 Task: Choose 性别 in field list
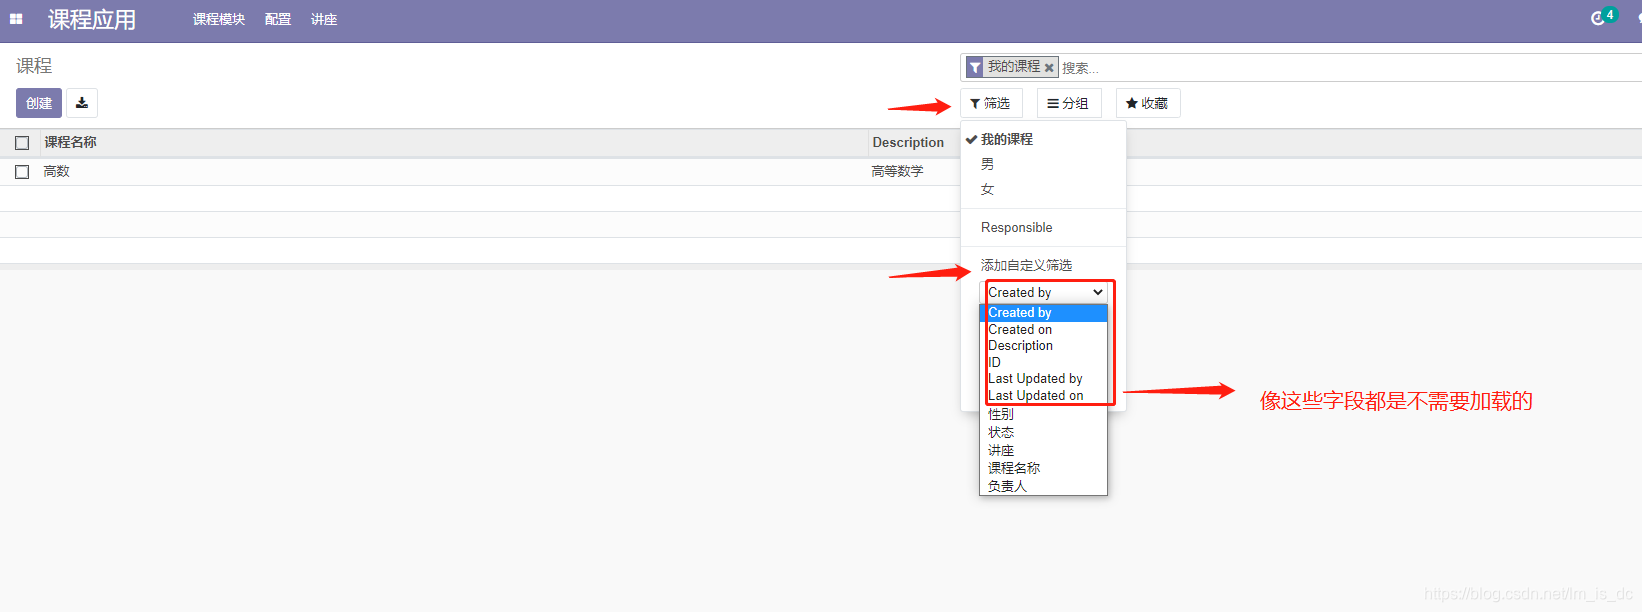(x=1043, y=414)
